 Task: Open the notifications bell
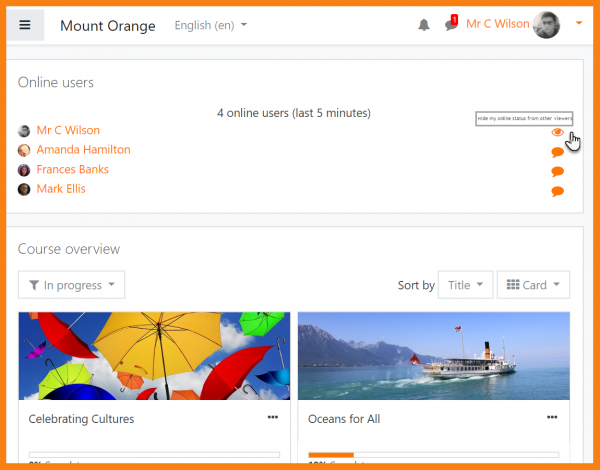tap(424, 25)
